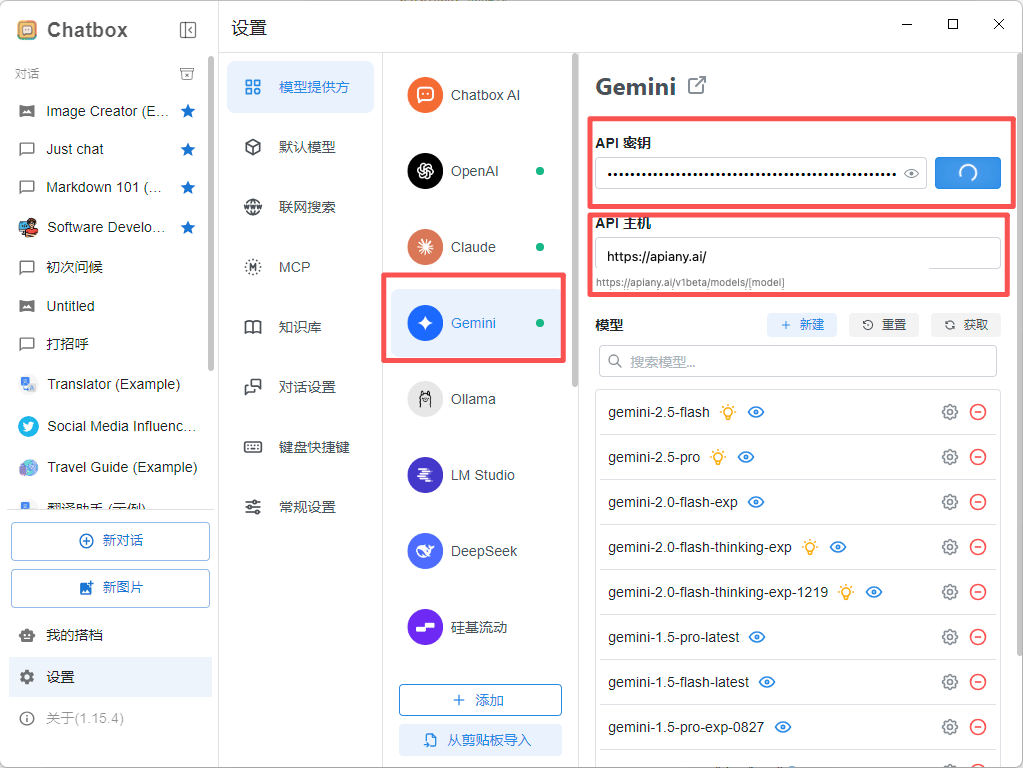Click 从剪贴板导入 import button
Viewport: 1023px width, 768px height.
coord(480,740)
